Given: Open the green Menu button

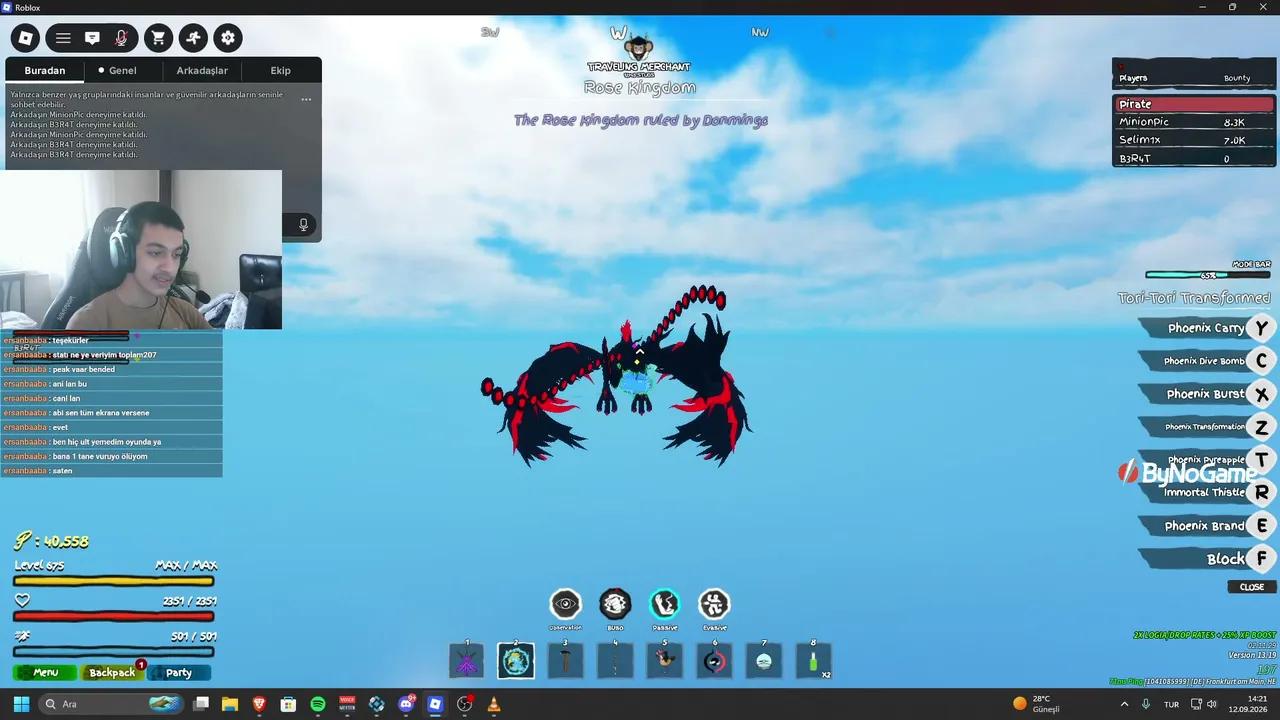Looking at the screenshot, I should pos(45,673).
